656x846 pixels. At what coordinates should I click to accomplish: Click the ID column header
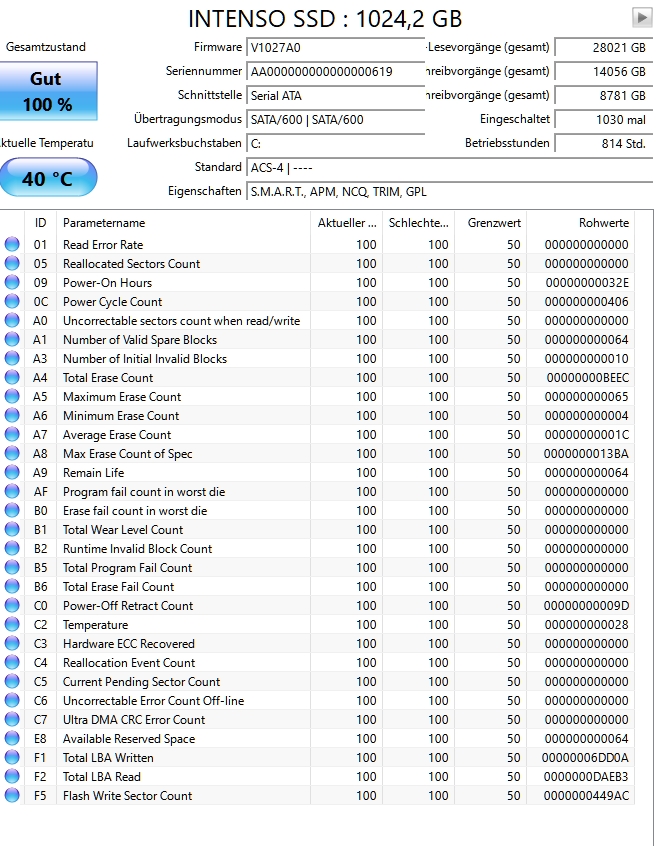[x=40, y=223]
